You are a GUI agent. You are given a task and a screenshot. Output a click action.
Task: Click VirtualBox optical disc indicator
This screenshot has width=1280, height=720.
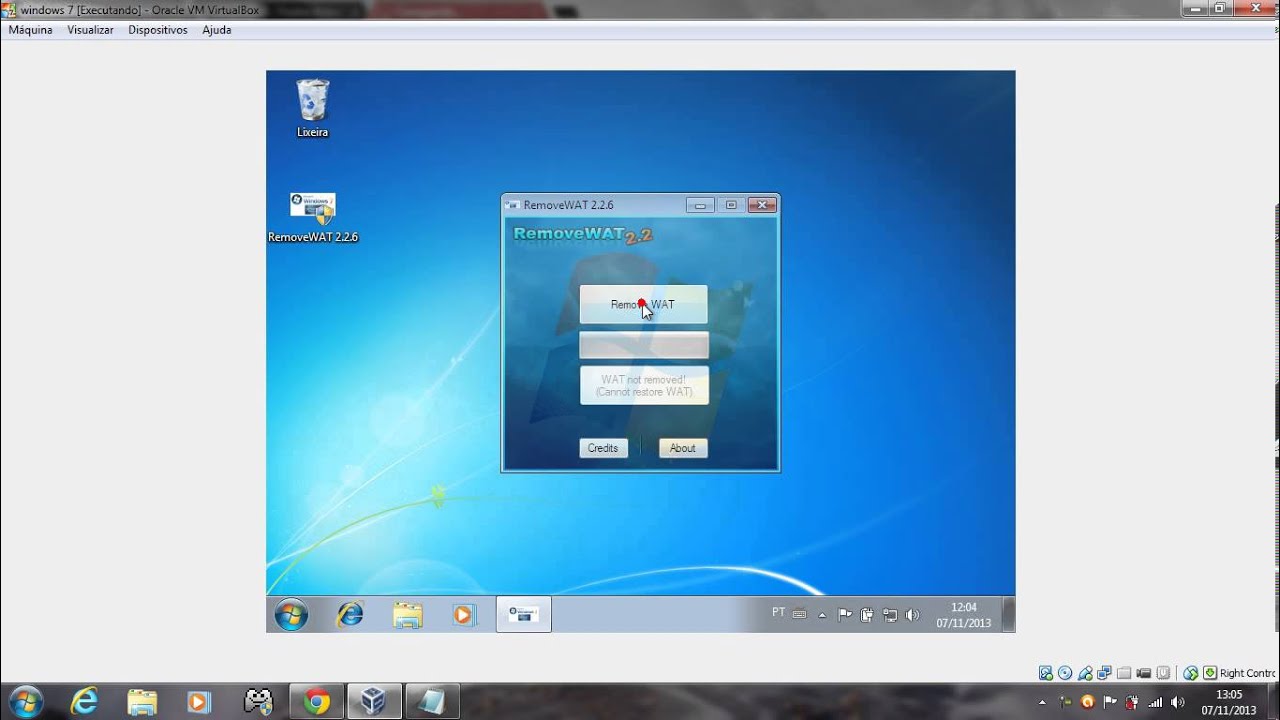pos(1065,673)
